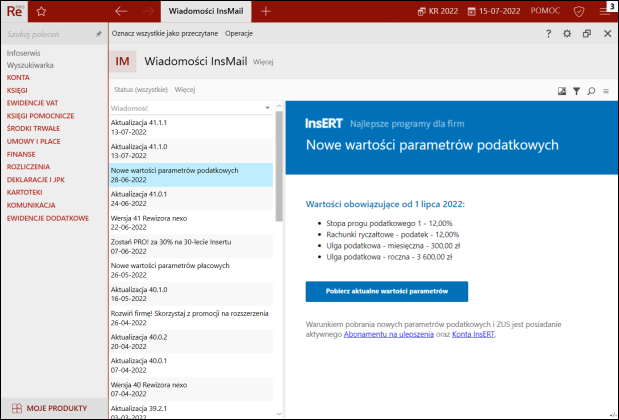Open the hamburger menu with badge 3
The height and width of the screenshot is (420, 619).
[606, 11]
